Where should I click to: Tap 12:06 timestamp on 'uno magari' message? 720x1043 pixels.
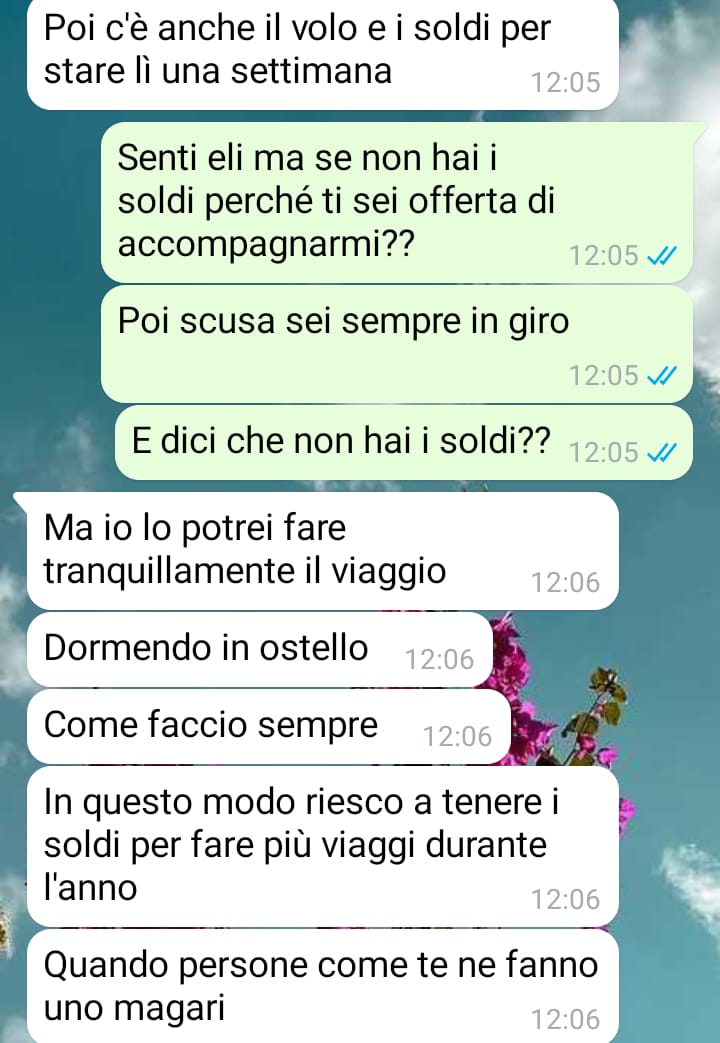(566, 1019)
